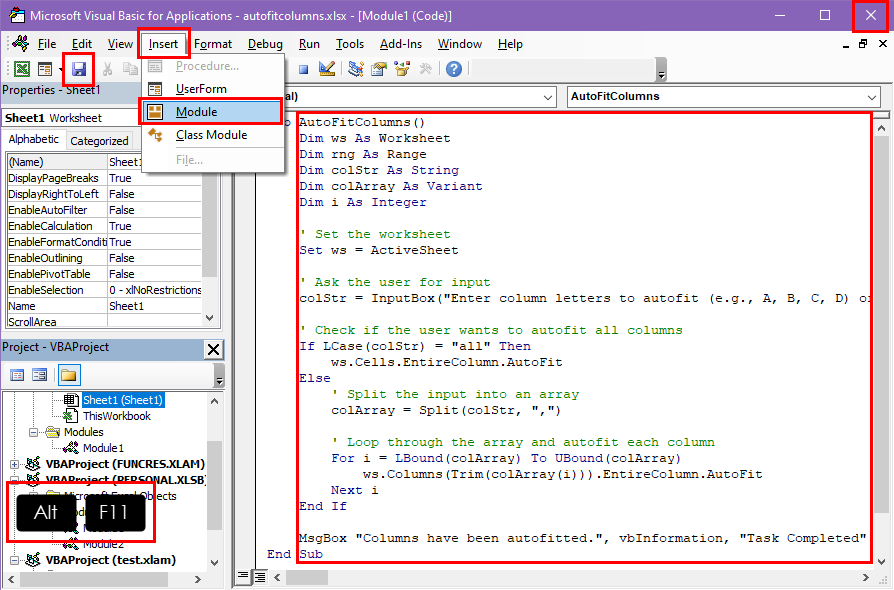The image size is (894, 590).
Task: Click the ScrollArea property row
Action: 104,322
